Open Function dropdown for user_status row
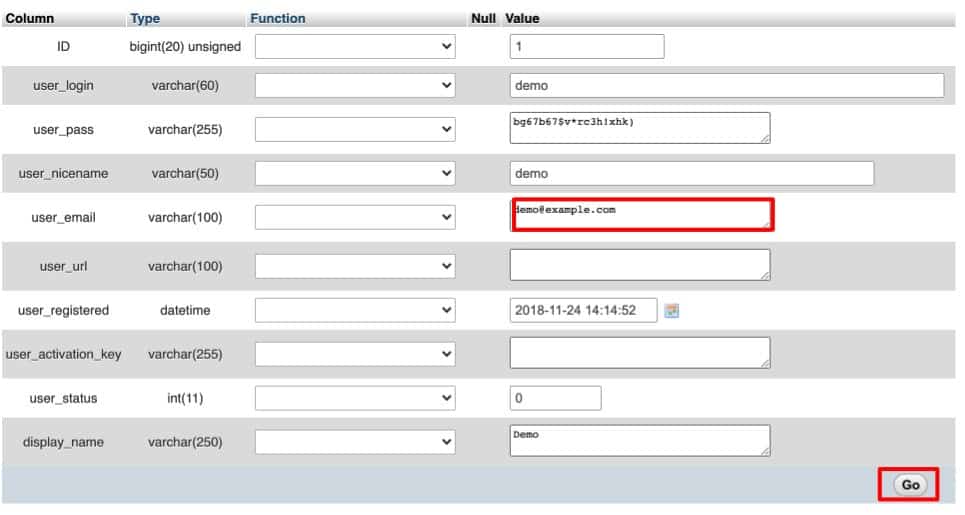This screenshot has width=965, height=515. pos(355,398)
